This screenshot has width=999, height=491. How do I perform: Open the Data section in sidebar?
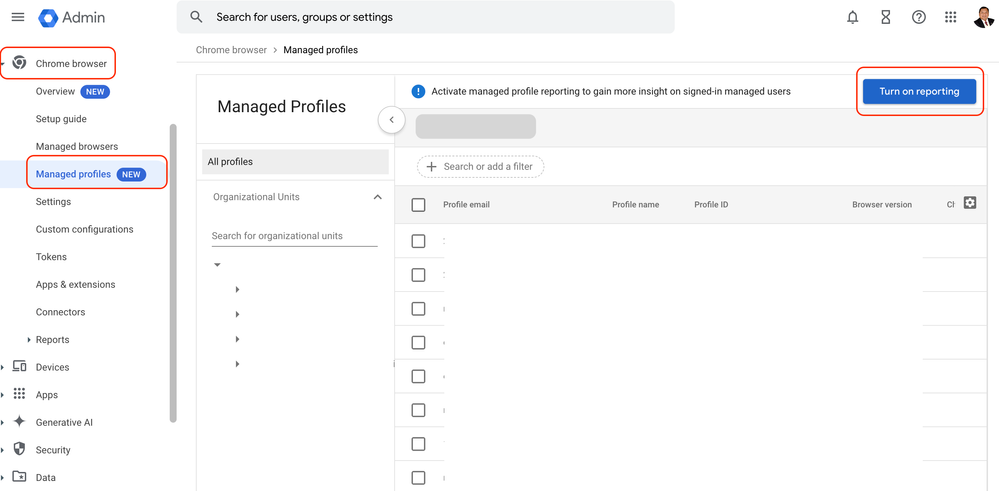45,478
